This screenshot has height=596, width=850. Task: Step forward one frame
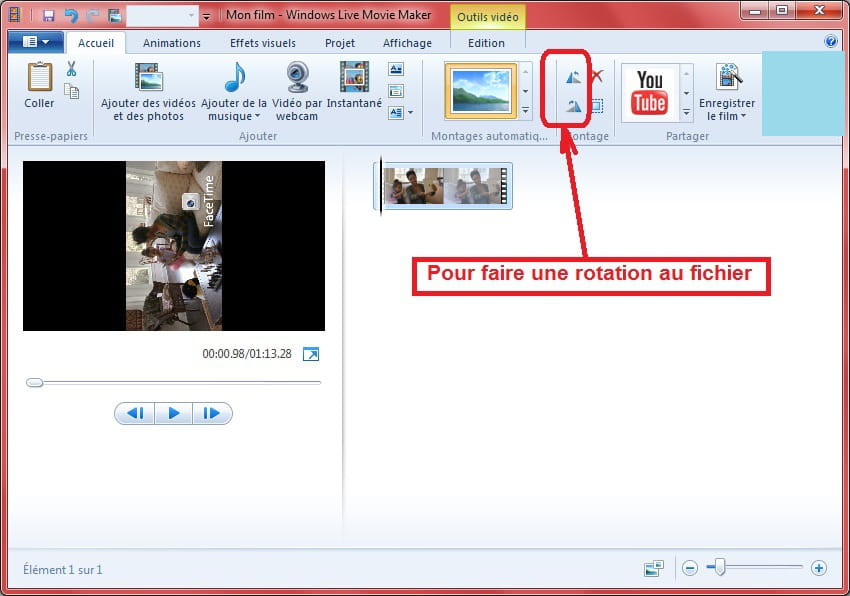tap(212, 413)
